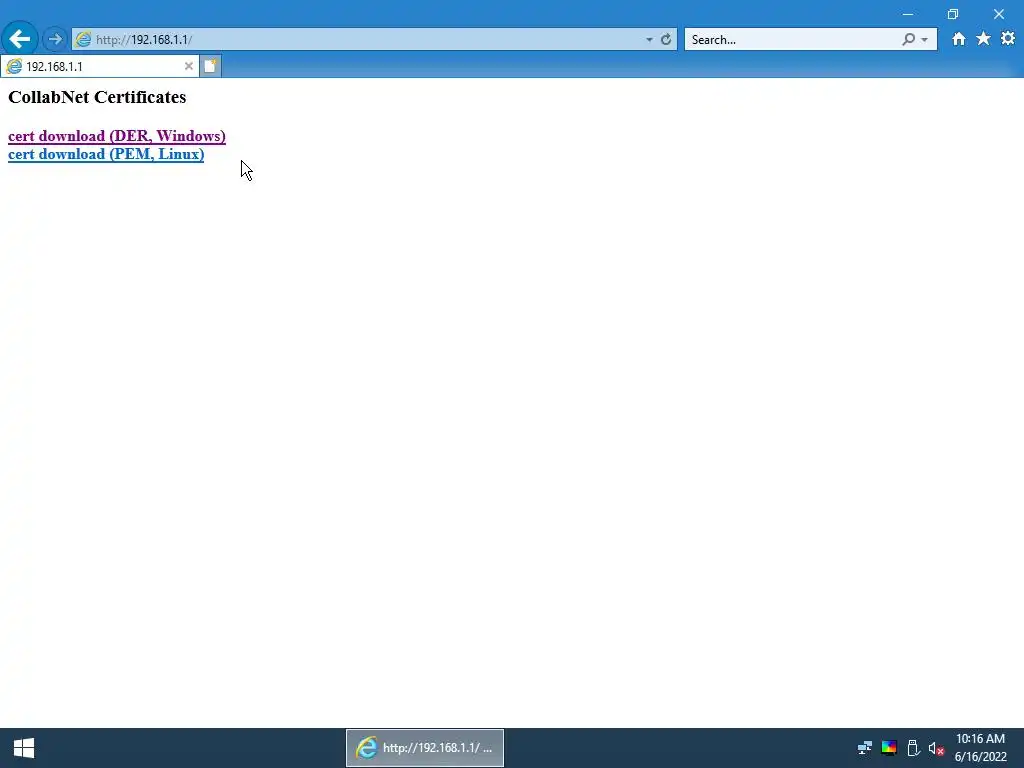The width and height of the screenshot is (1024, 768).
Task: Click the USB safely remove hardware tray icon
Action: pos(913,748)
